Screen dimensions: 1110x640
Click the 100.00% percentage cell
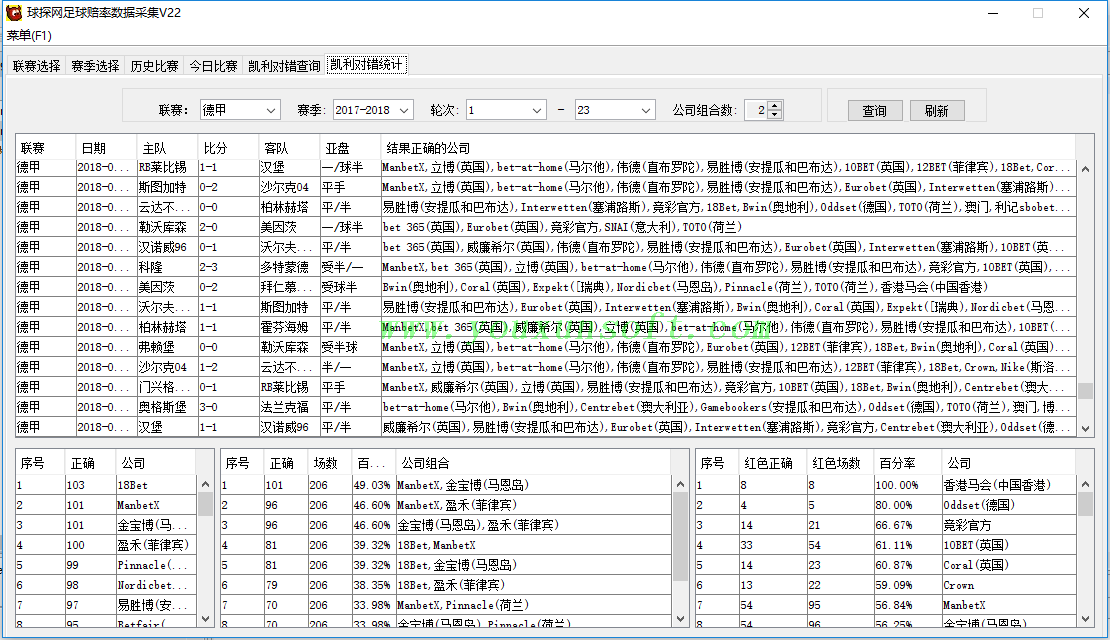click(908, 485)
